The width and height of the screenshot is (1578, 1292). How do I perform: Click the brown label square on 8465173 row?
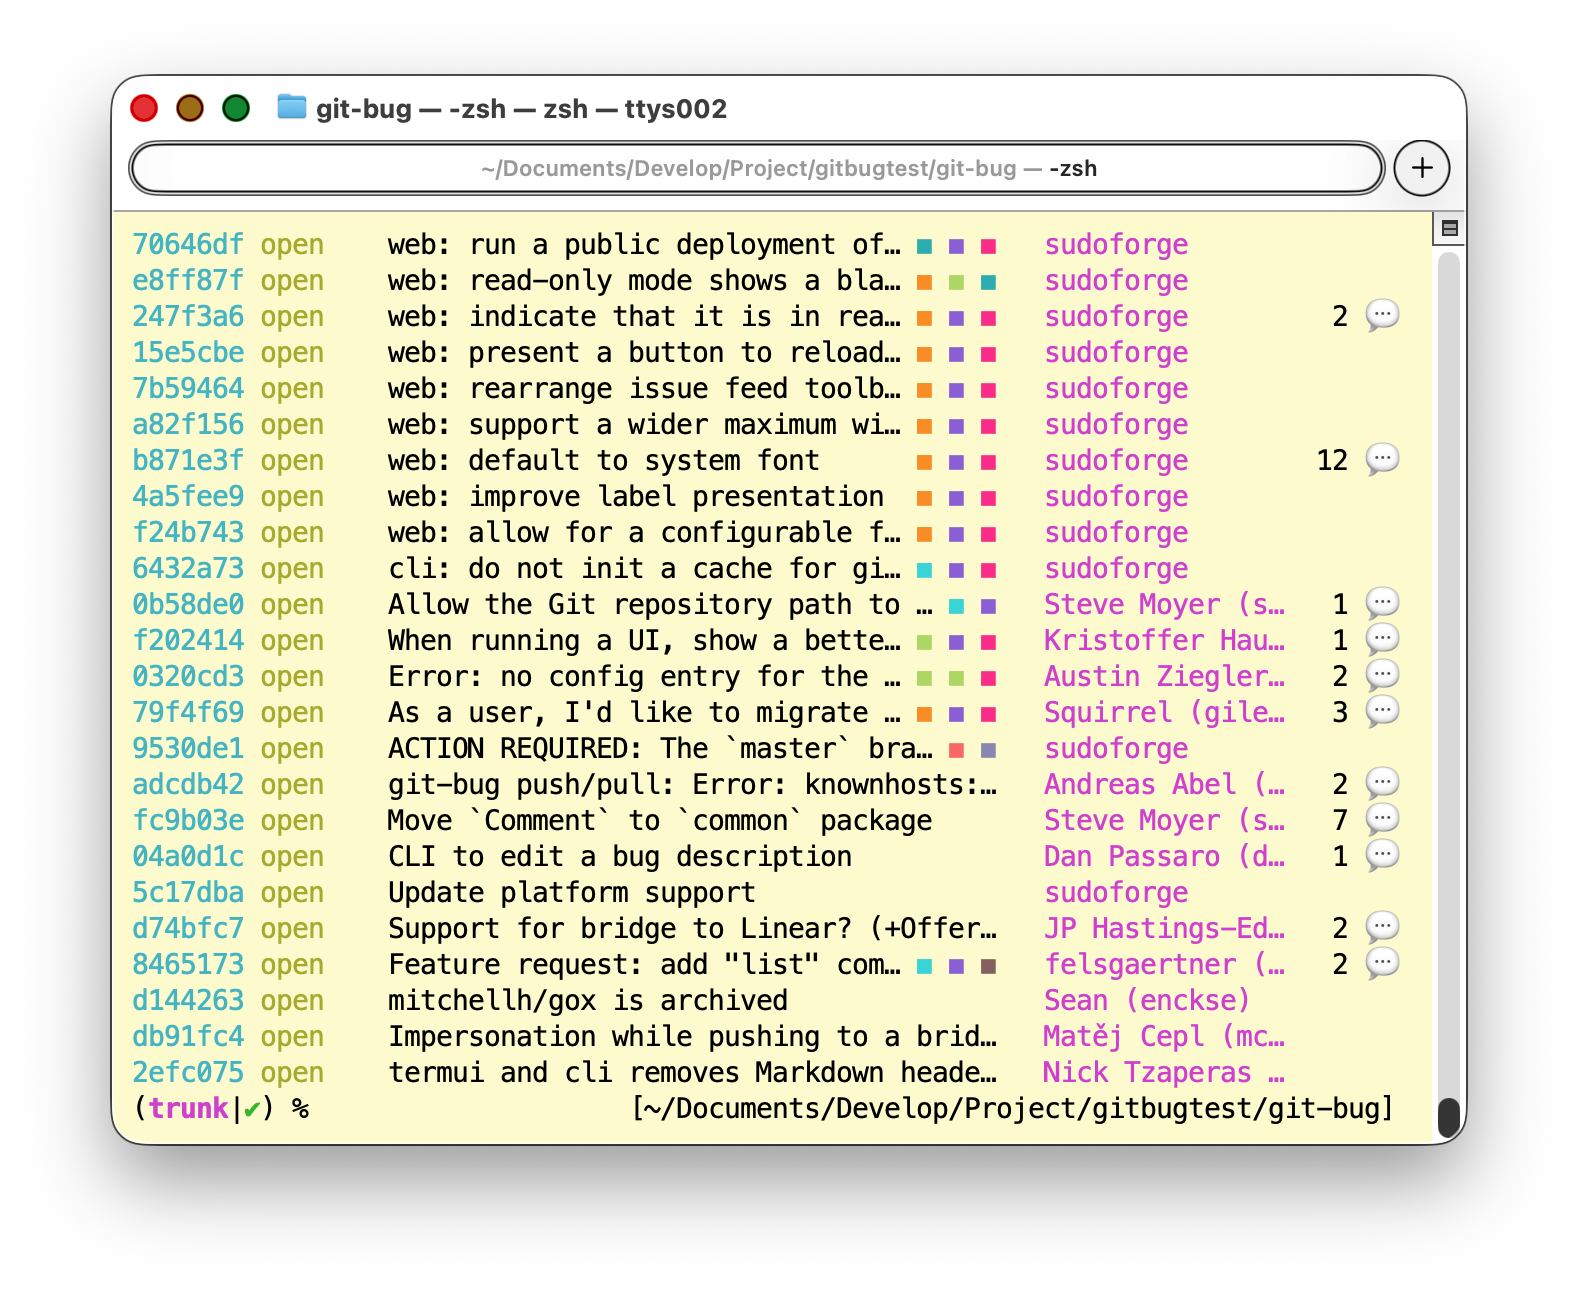988,966
